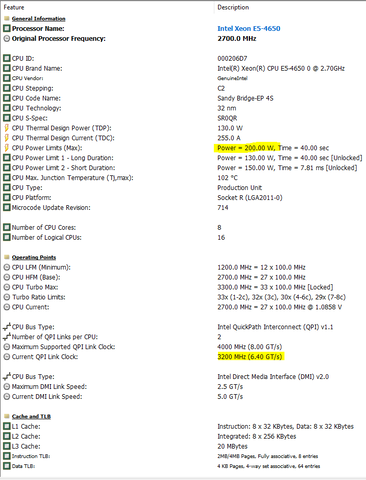Click the clock icon beside Current QPI Link Clock
The width and height of the screenshot is (366, 480).
(7, 357)
